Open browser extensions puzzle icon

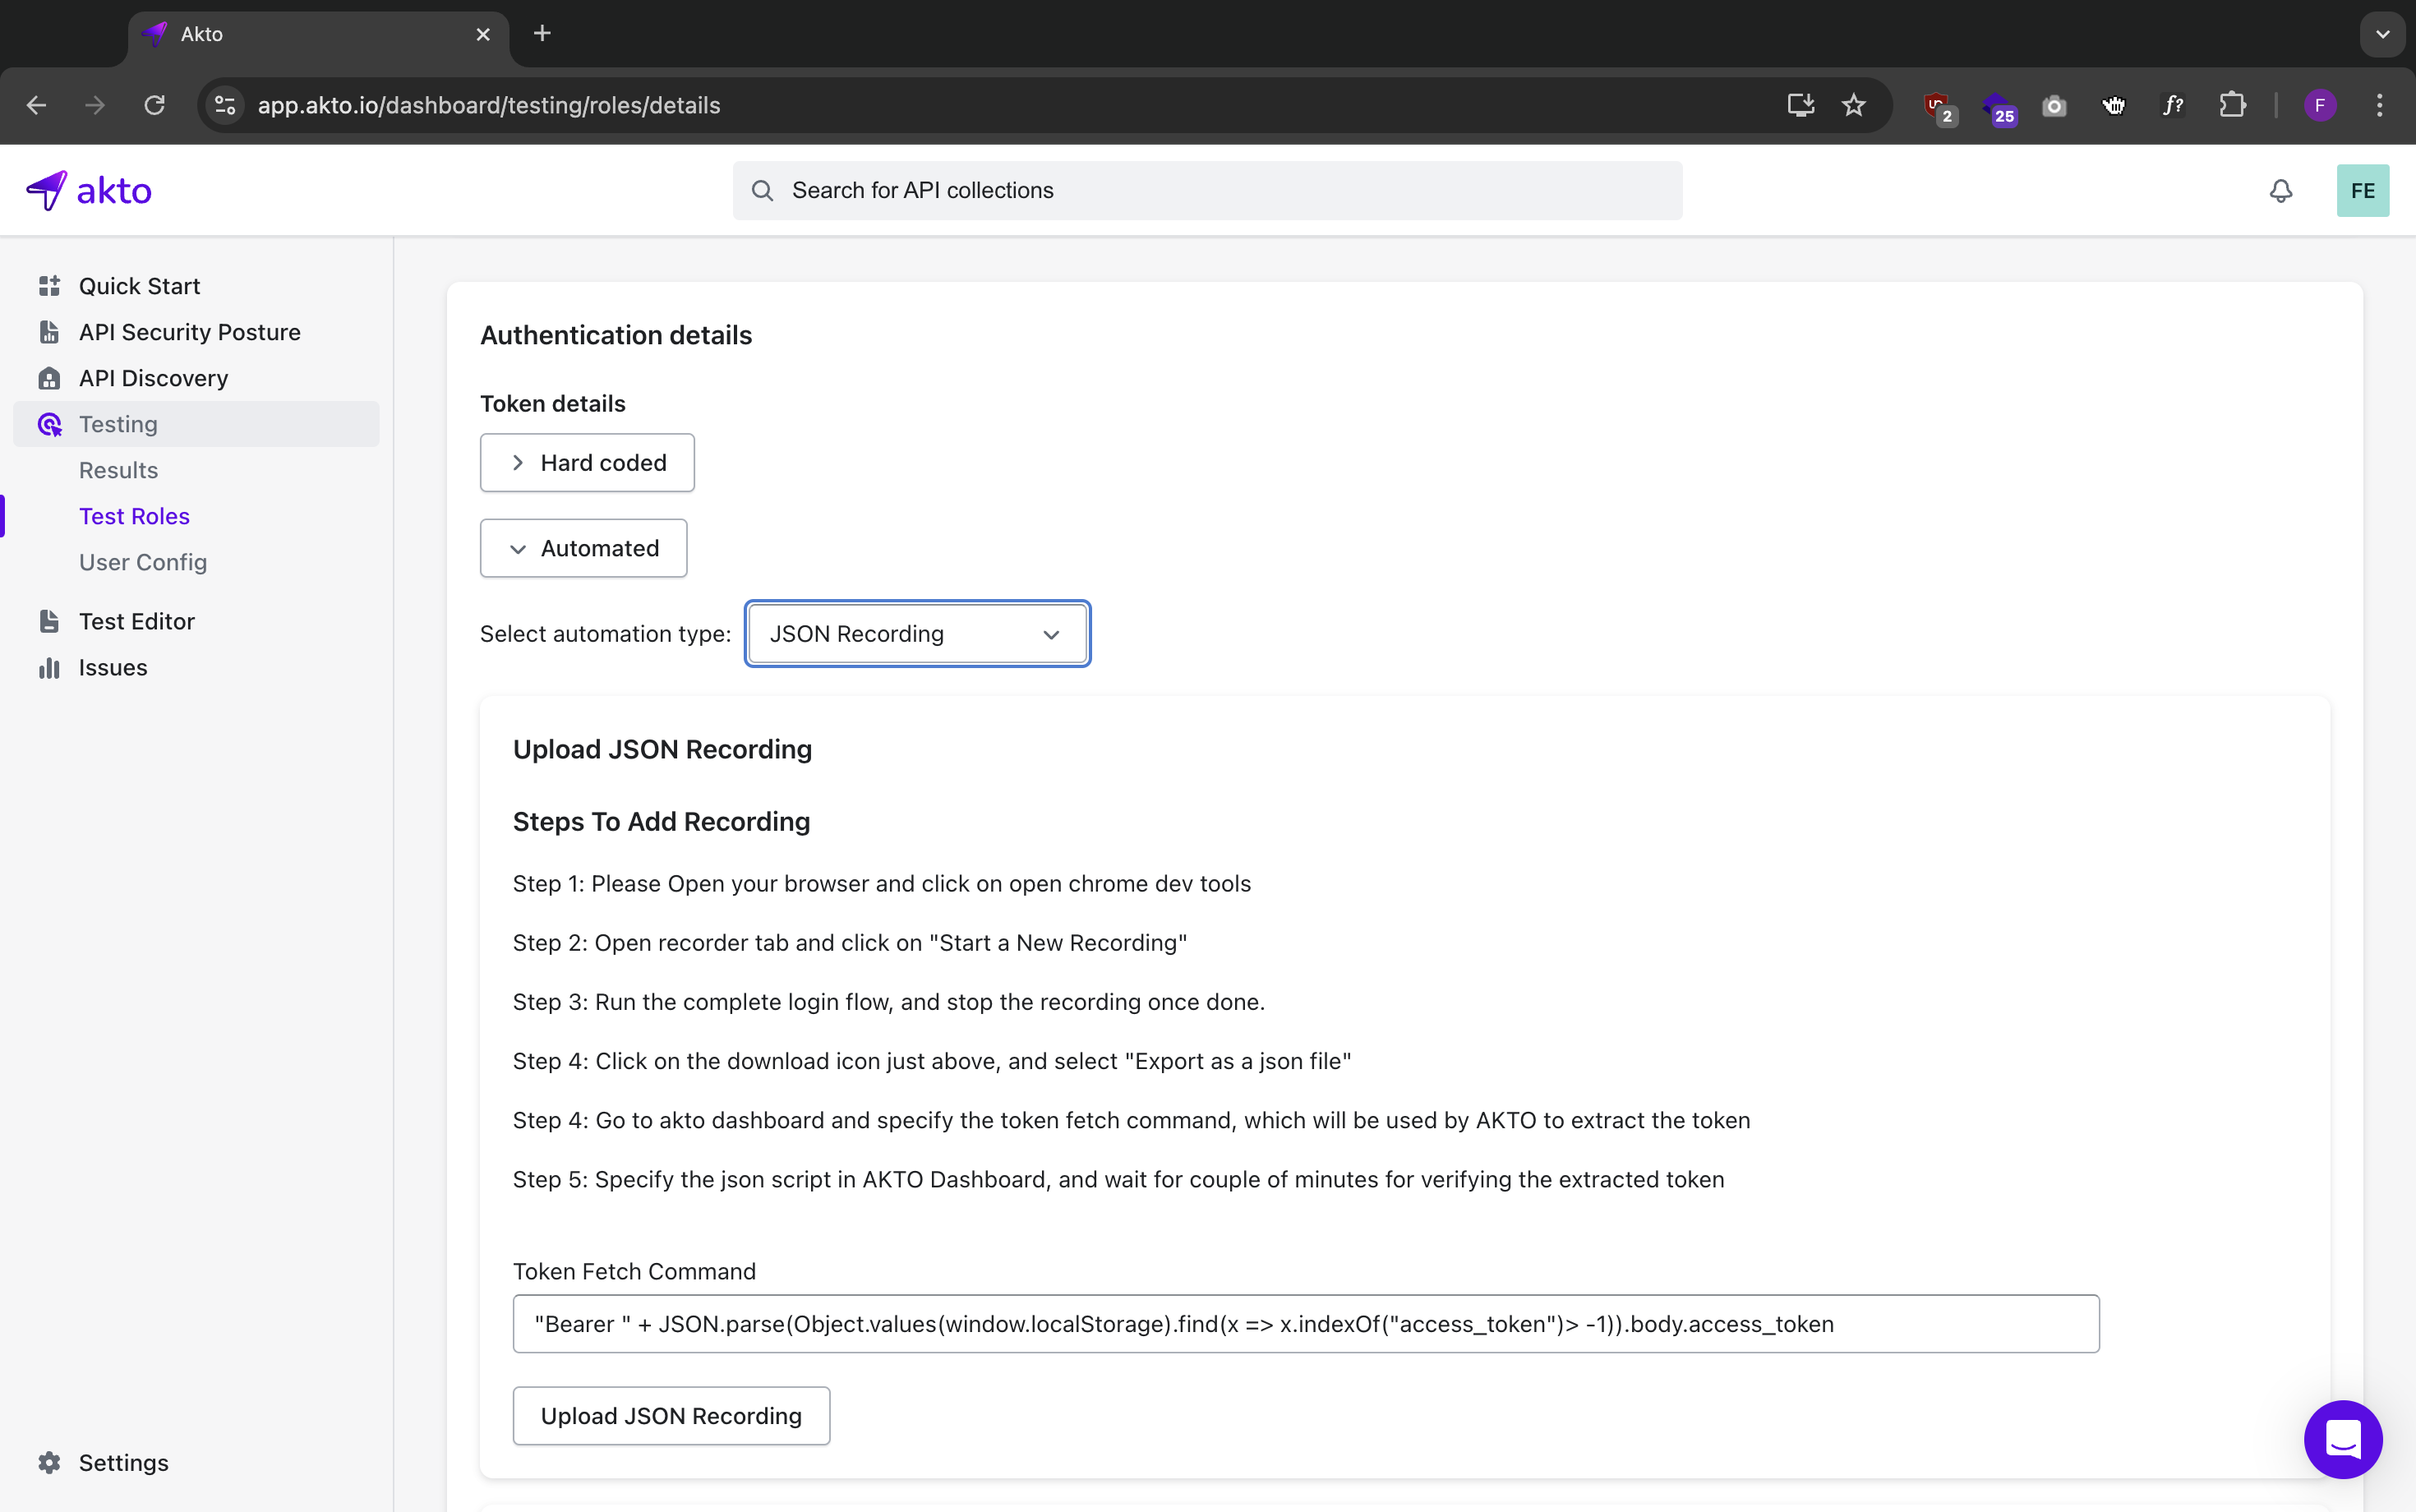(2232, 105)
